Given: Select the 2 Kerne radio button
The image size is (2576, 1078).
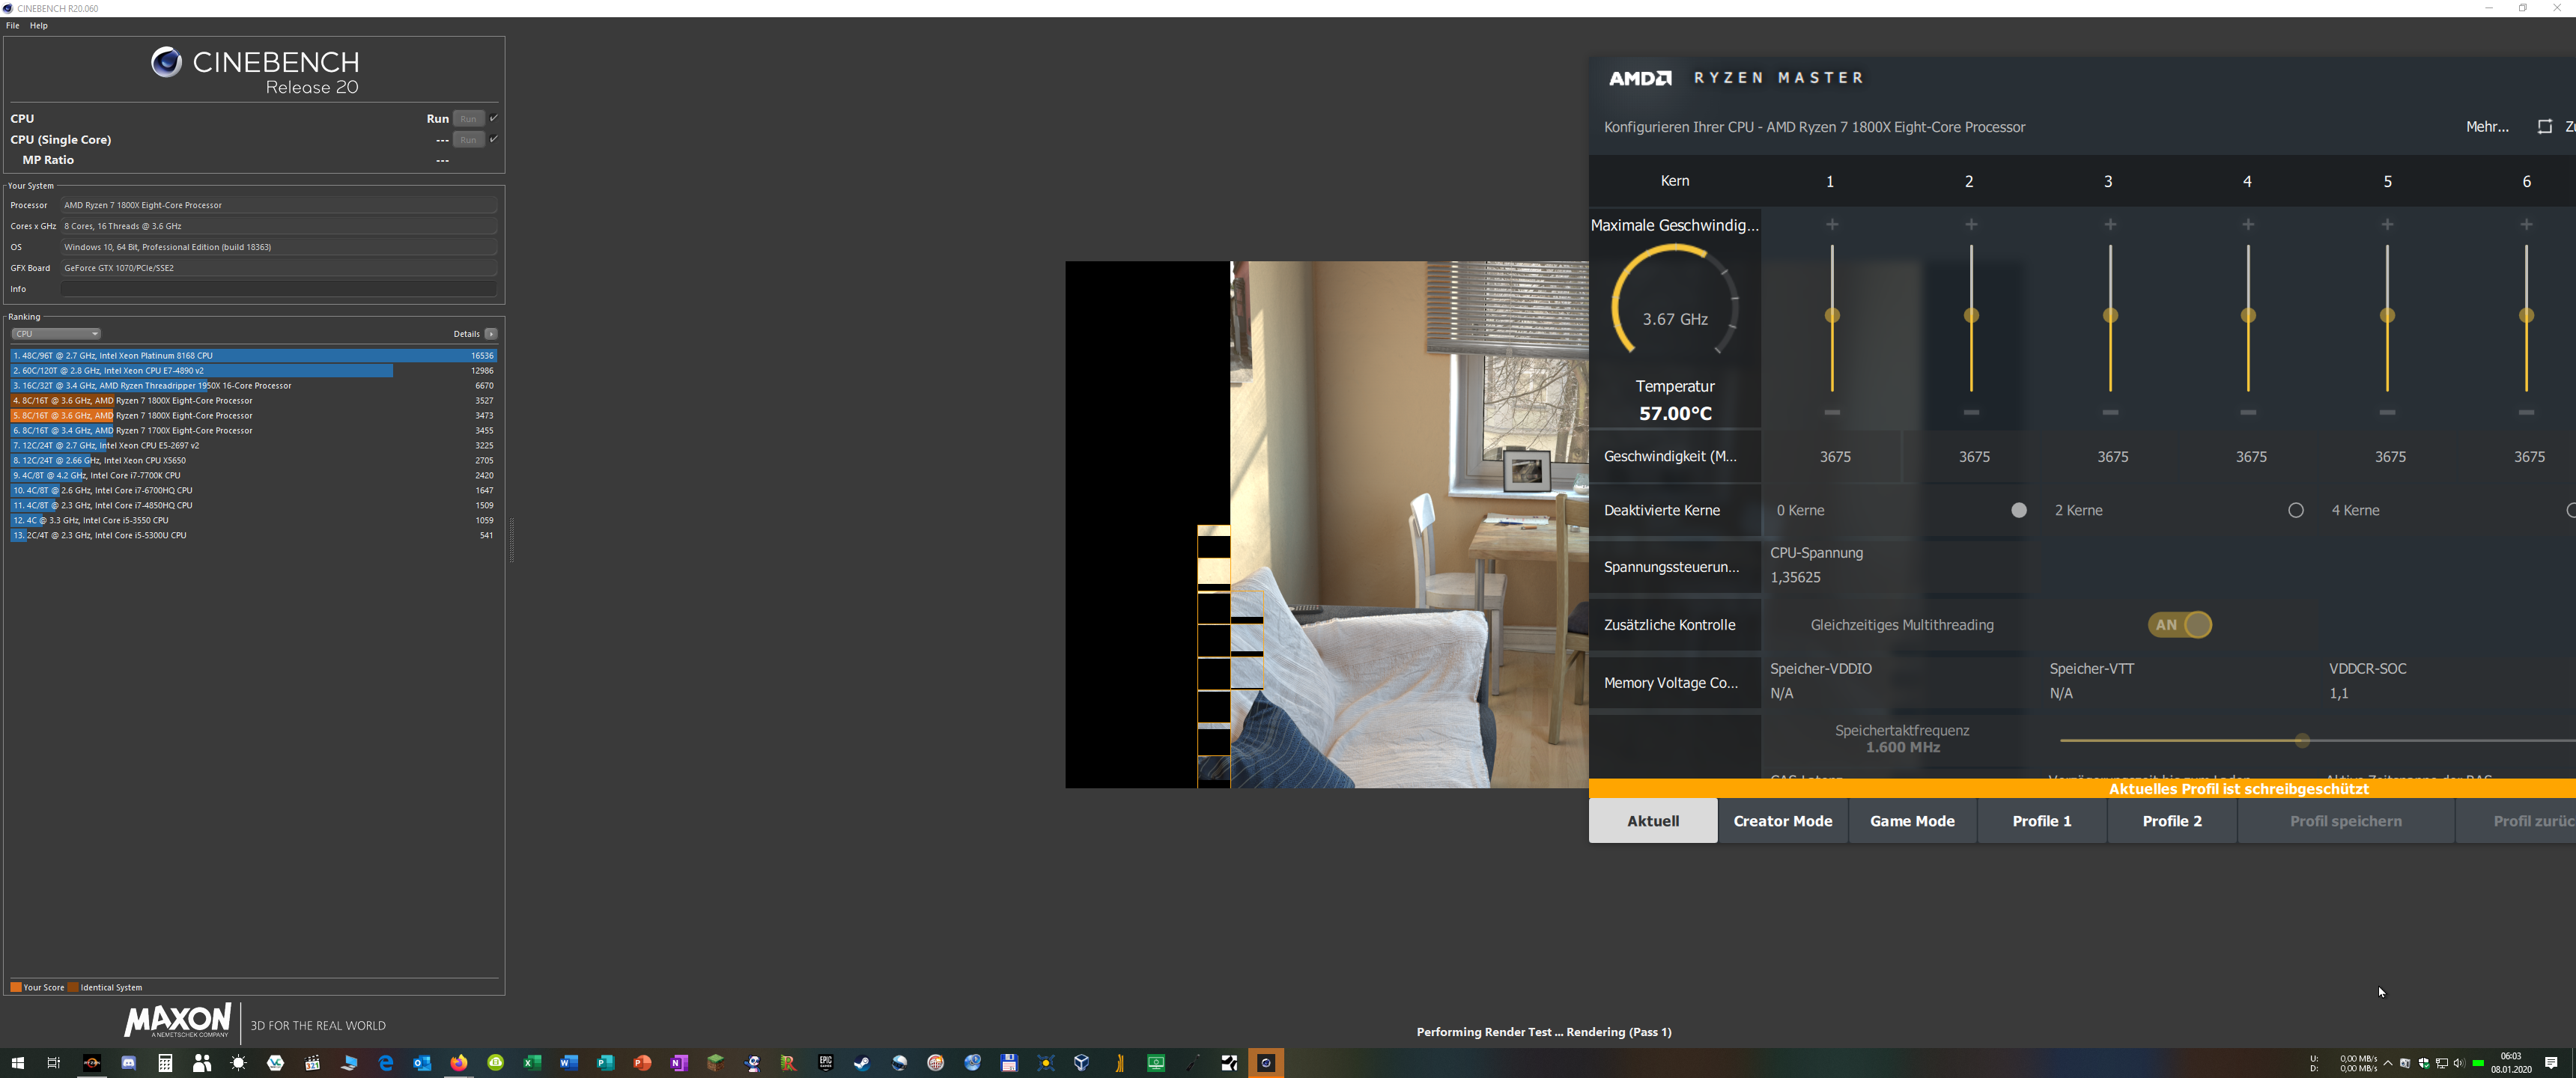Looking at the screenshot, I should (2295, 510).
